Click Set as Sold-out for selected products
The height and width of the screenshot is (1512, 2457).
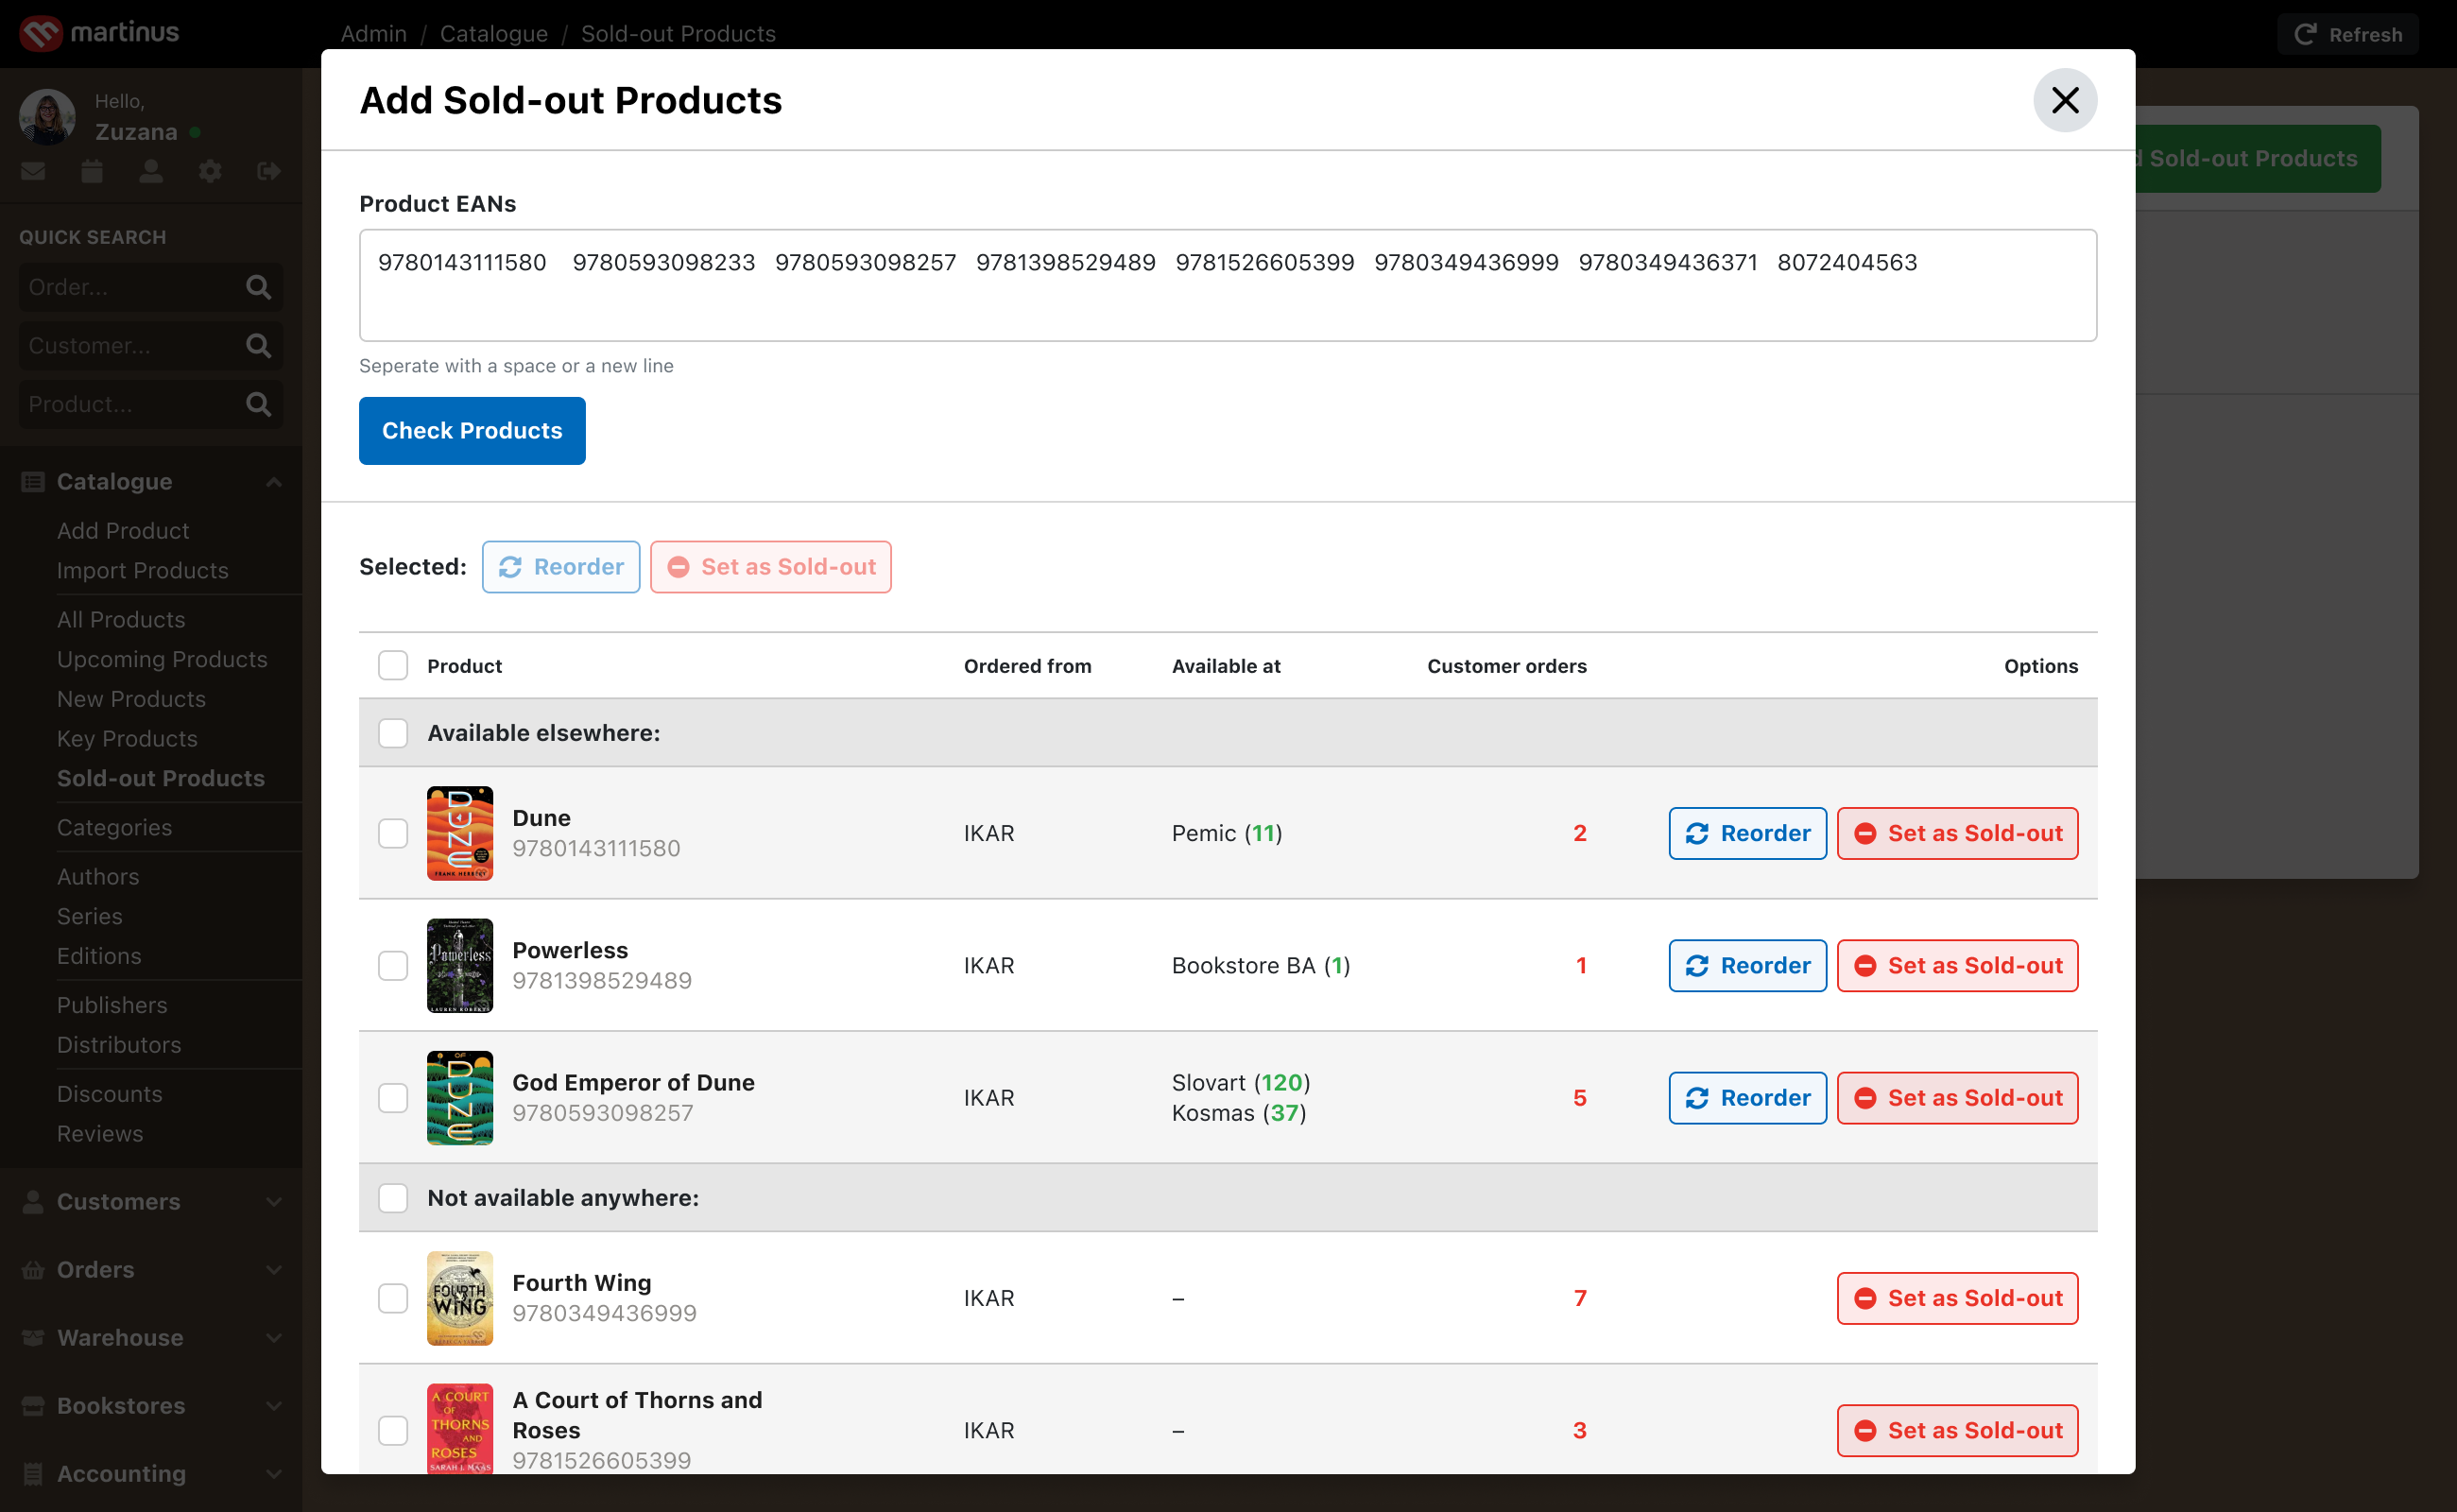(771, 567)
